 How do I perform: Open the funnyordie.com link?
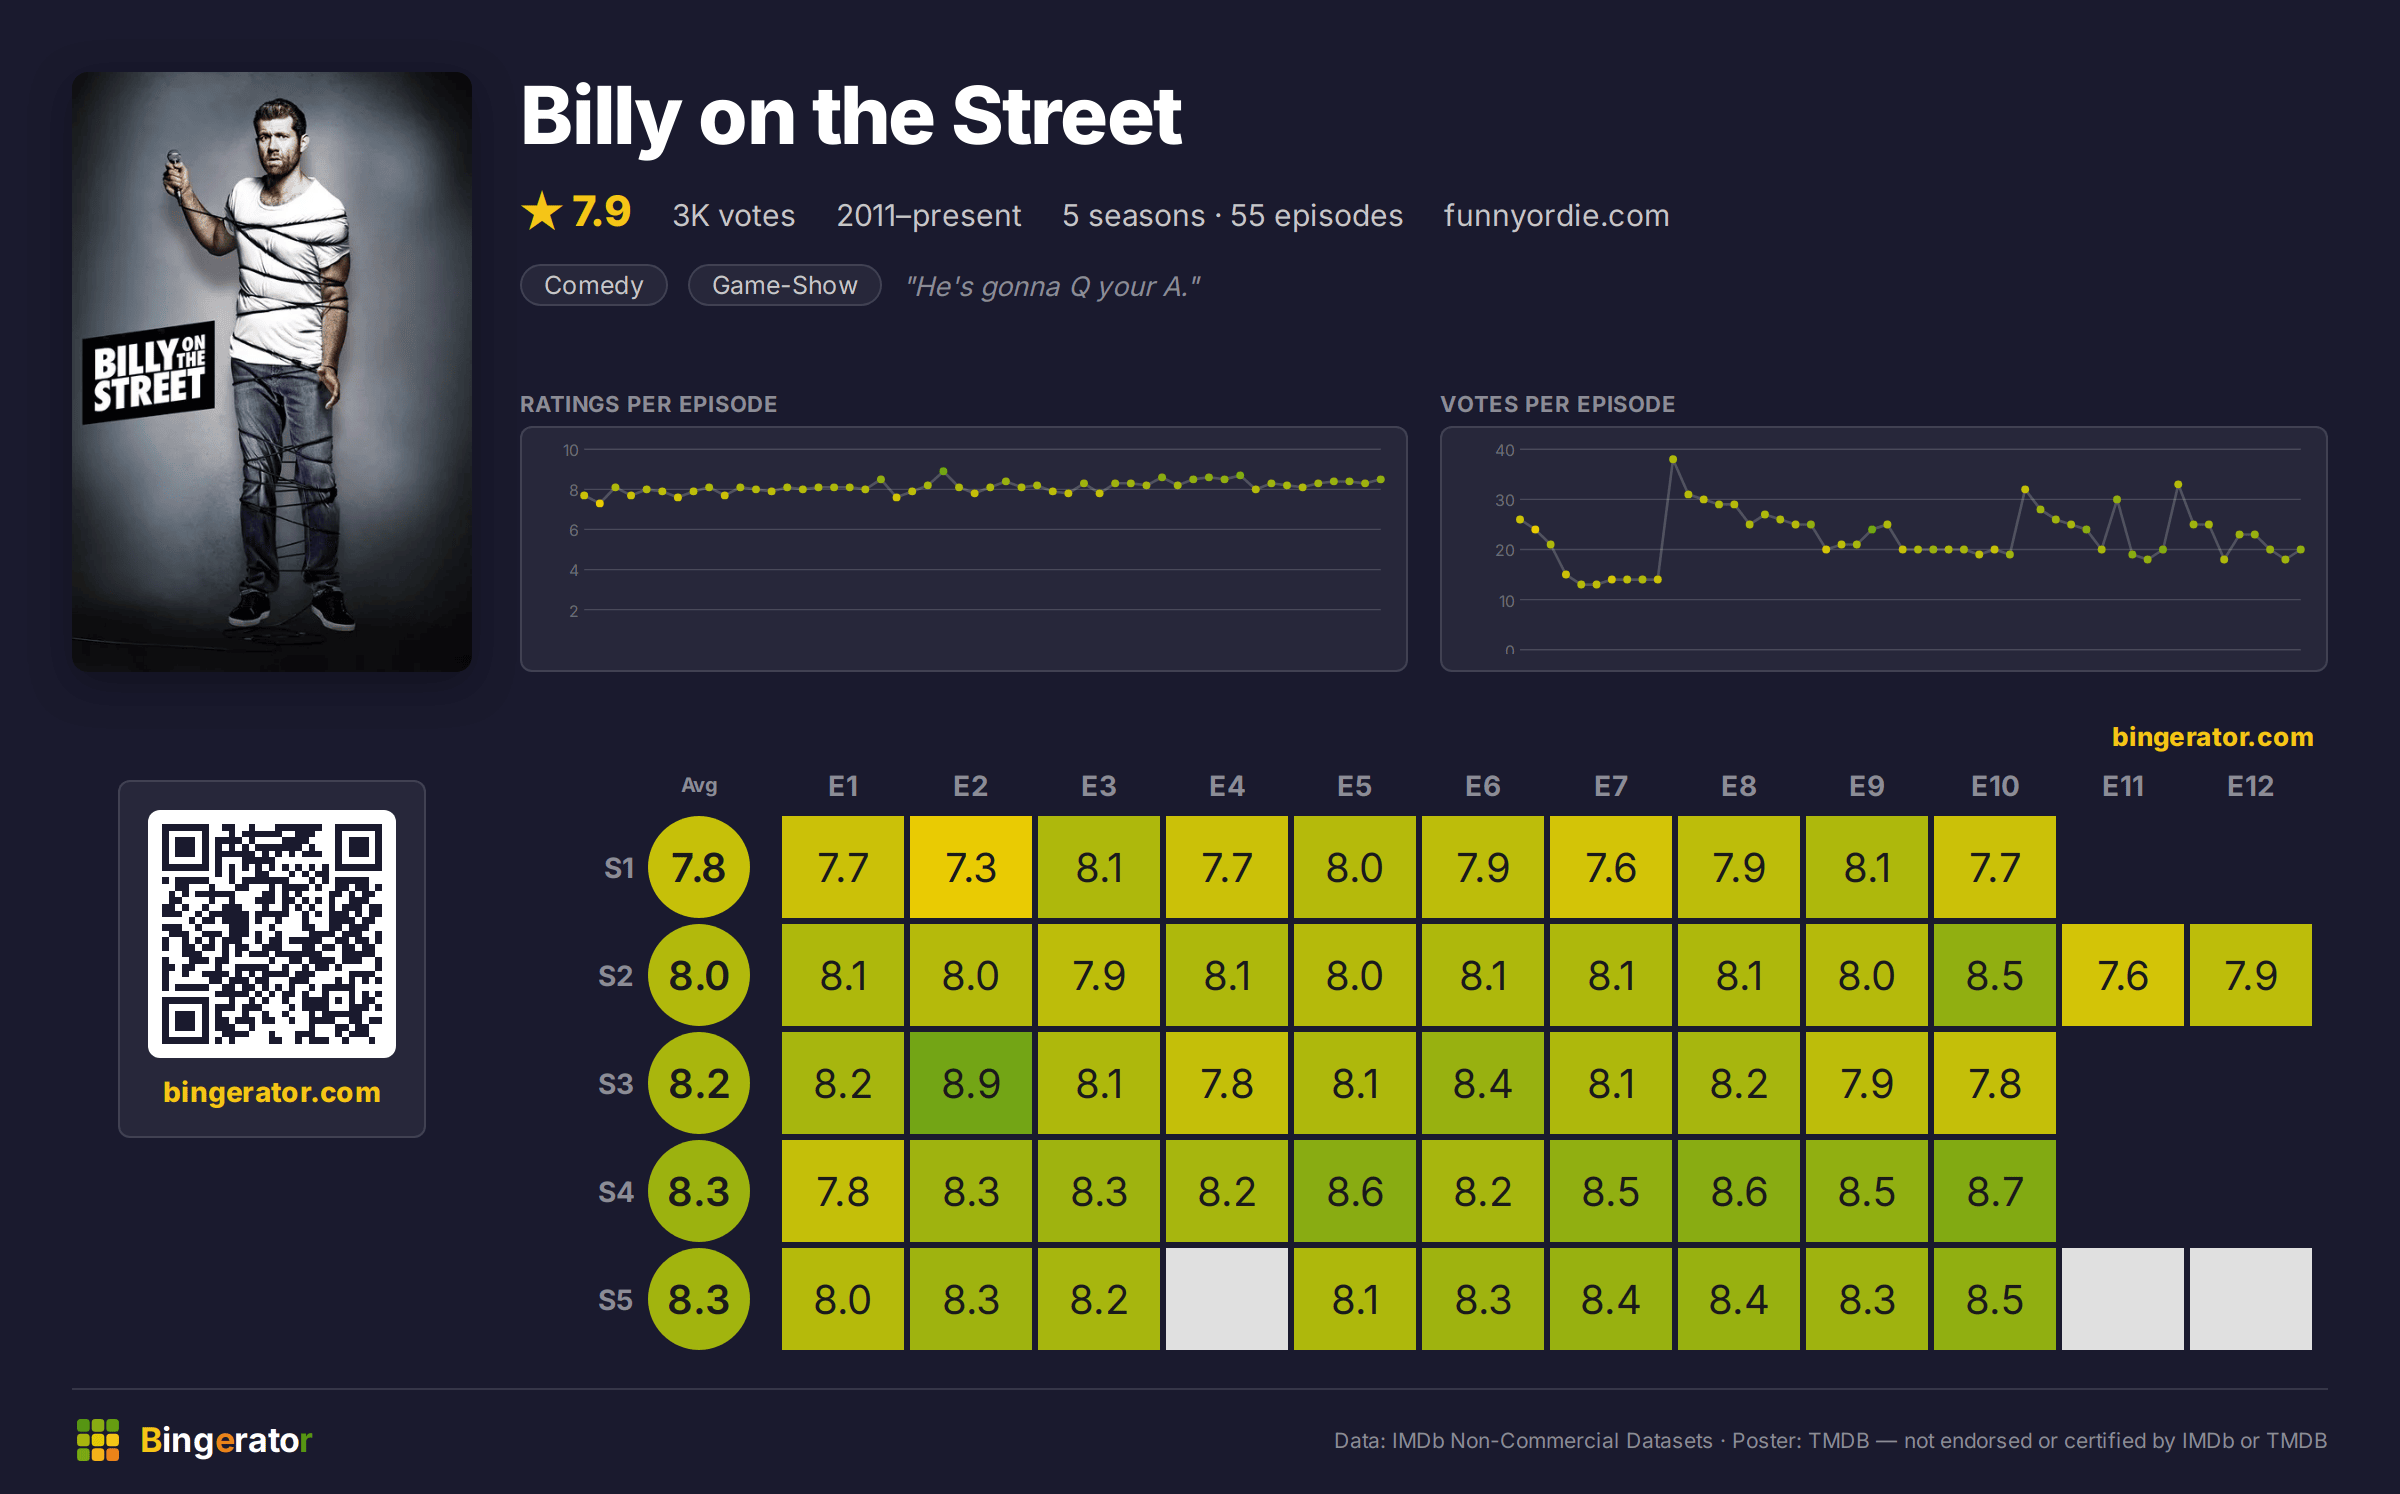[x=1556, y=215]
